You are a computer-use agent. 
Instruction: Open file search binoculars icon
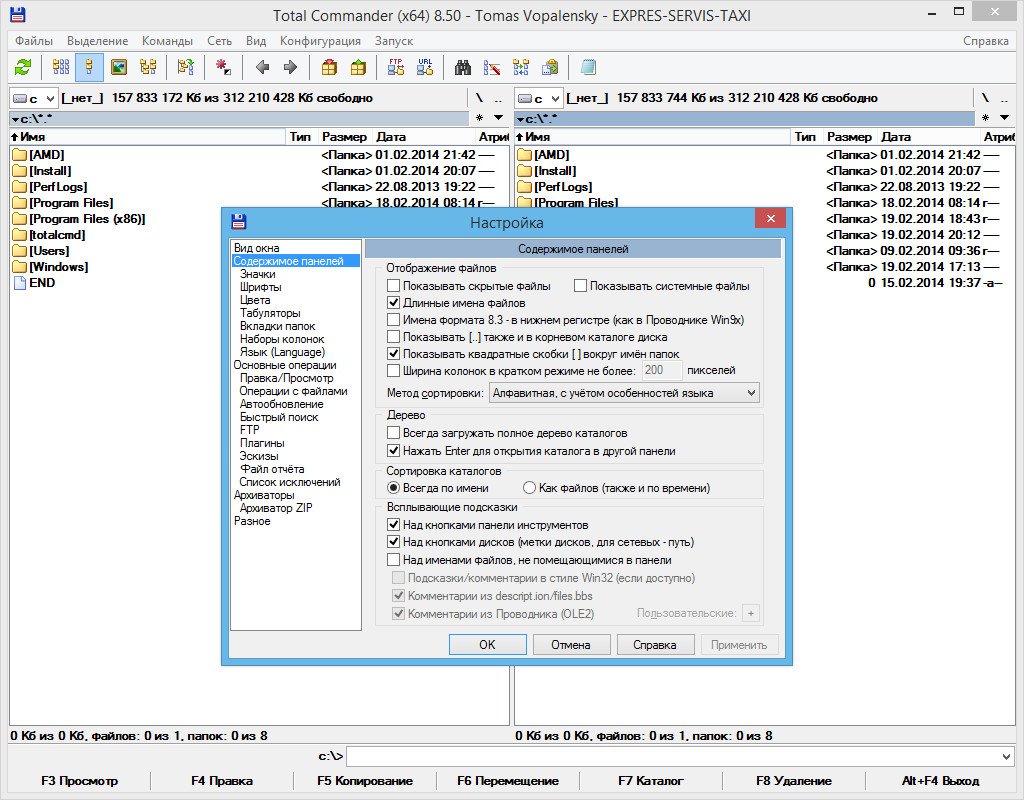click(x=463, y=67)
